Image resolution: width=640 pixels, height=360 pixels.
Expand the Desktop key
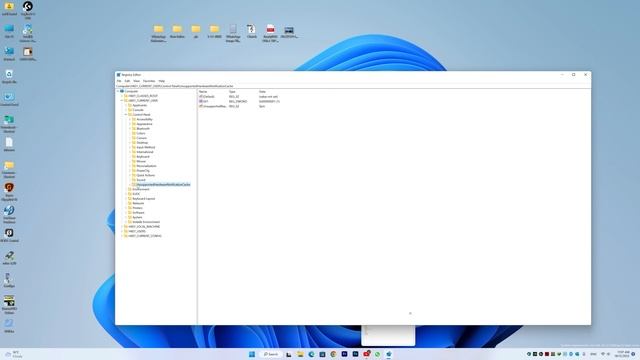pyautogui.click(x=130, y=142)
